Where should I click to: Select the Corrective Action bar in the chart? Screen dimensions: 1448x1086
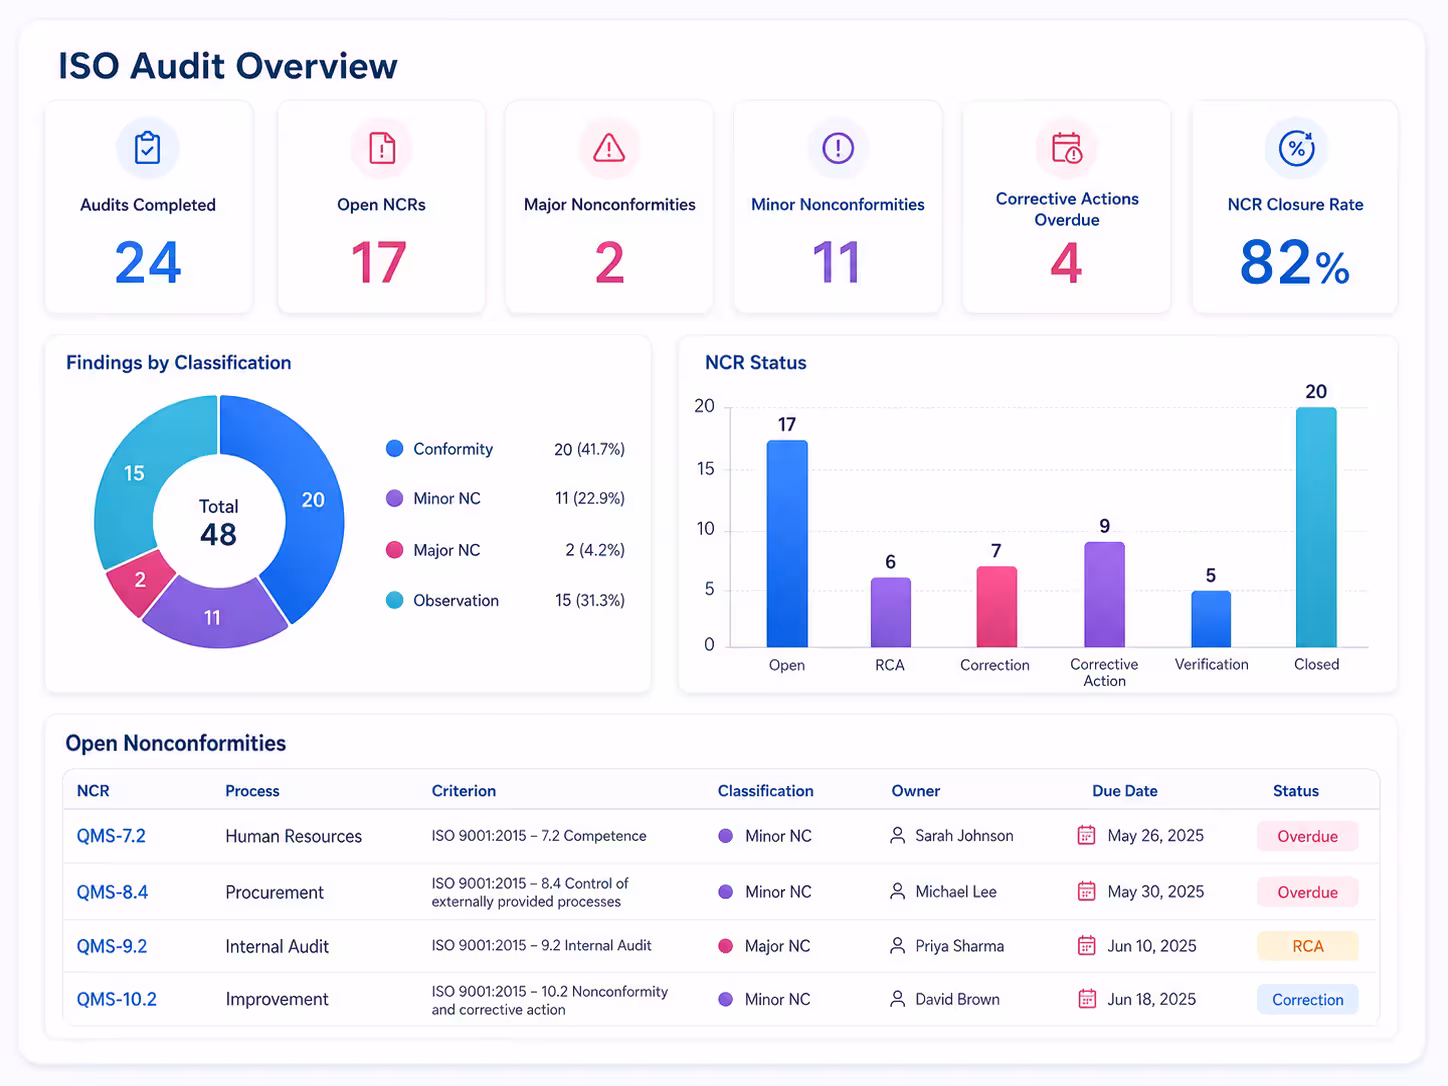click(1104, 595)
